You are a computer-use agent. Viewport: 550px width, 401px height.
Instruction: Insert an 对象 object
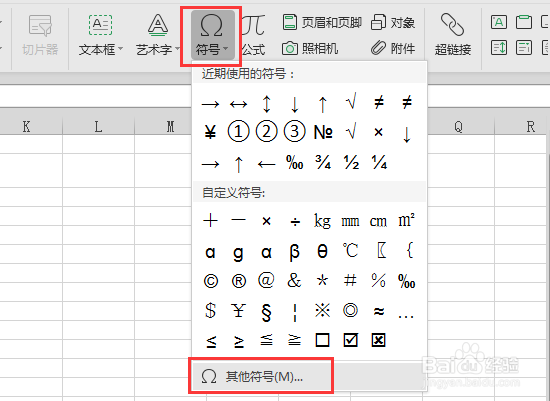pos(393,22)
